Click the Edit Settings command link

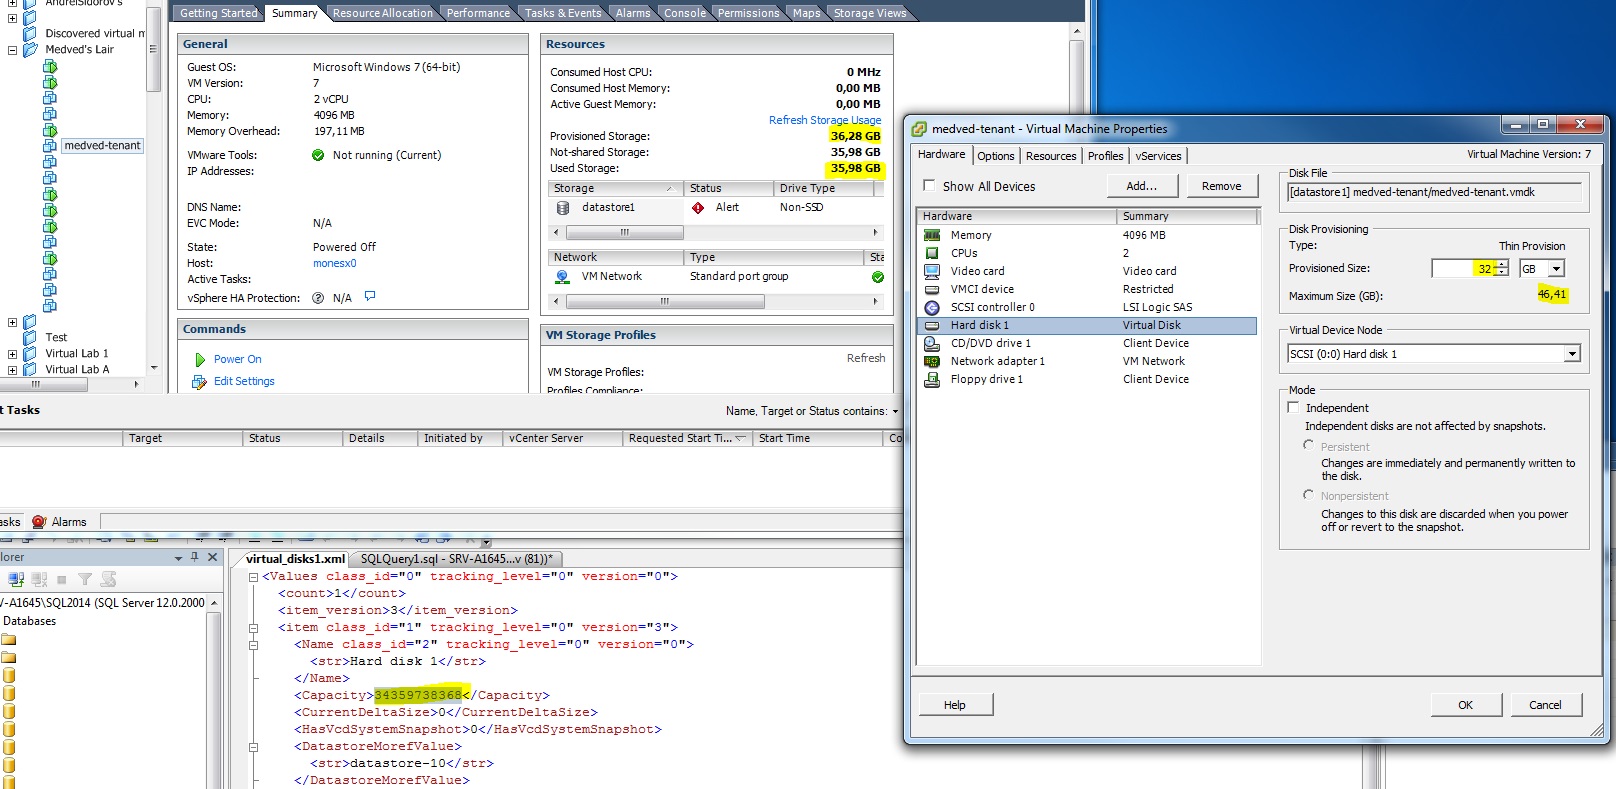pos(244,381)
